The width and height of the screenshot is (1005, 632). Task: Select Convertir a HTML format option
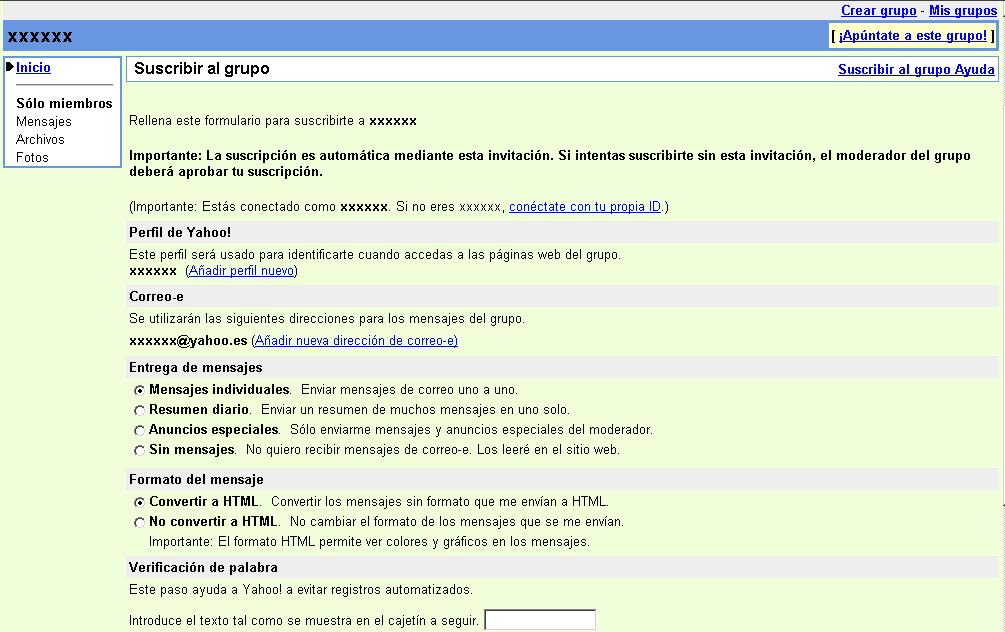(139, 503)
